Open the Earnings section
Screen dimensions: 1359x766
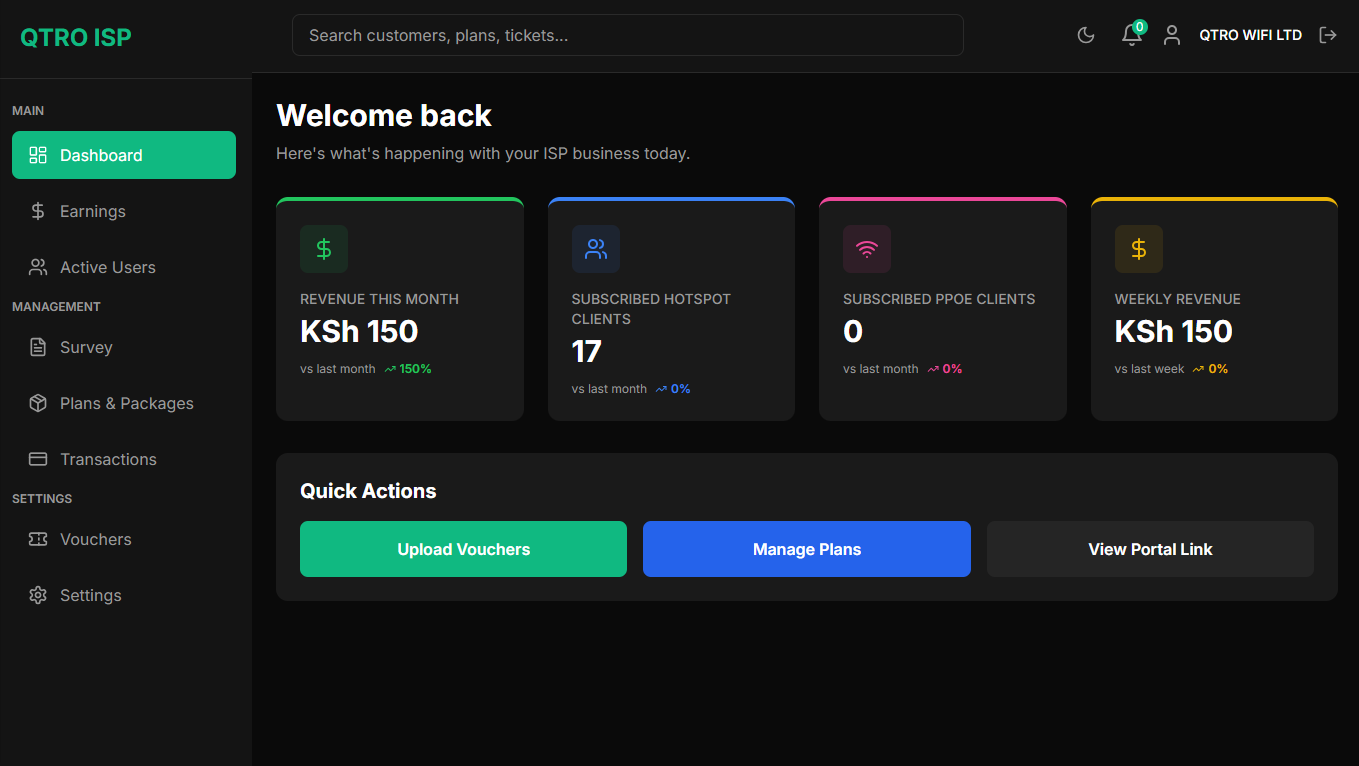92,211
